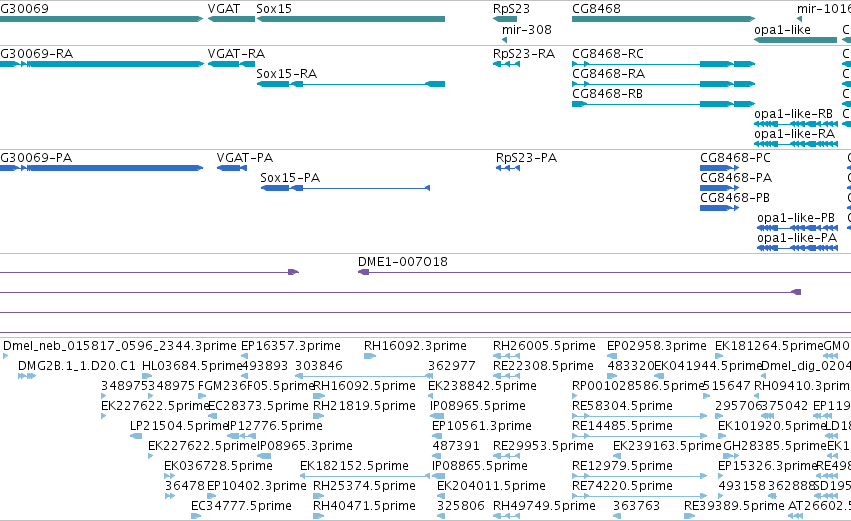This screenshot has height=521, width=851.
Task: Open the G30069-RA transcript feature
Action: (101, 64)
